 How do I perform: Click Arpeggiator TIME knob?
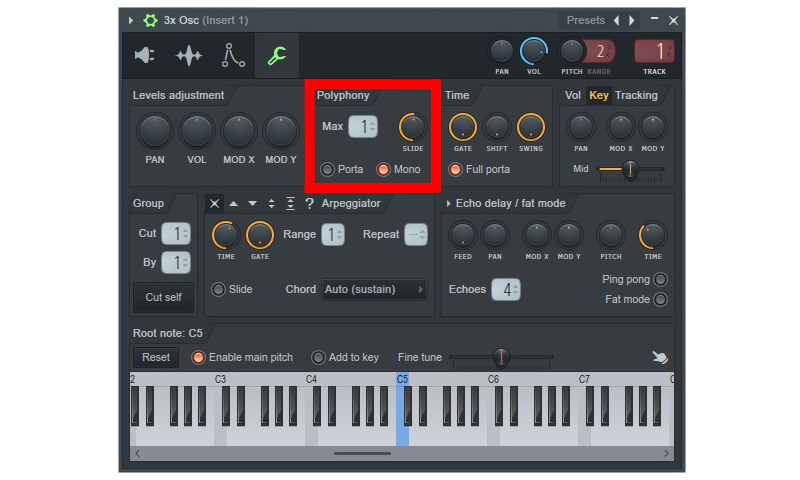[x=226, y=235]
